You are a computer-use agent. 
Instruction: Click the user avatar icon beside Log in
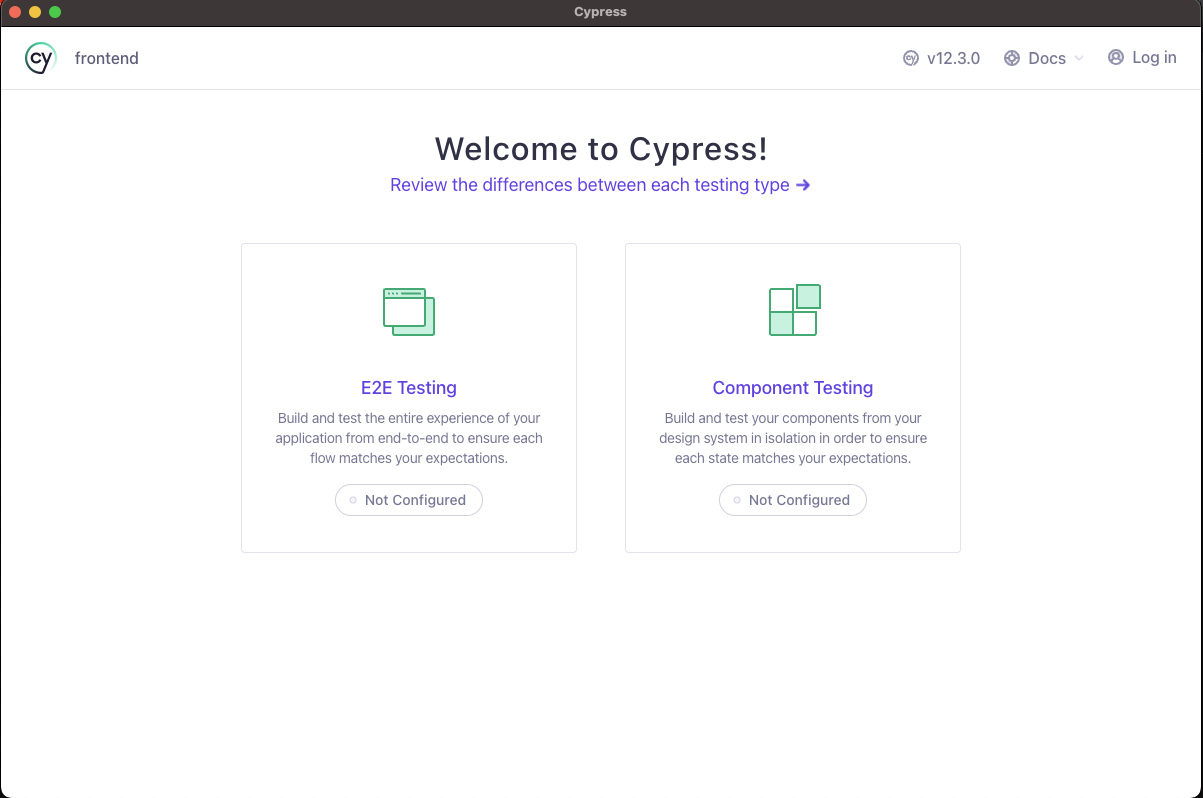[1116, 57]
